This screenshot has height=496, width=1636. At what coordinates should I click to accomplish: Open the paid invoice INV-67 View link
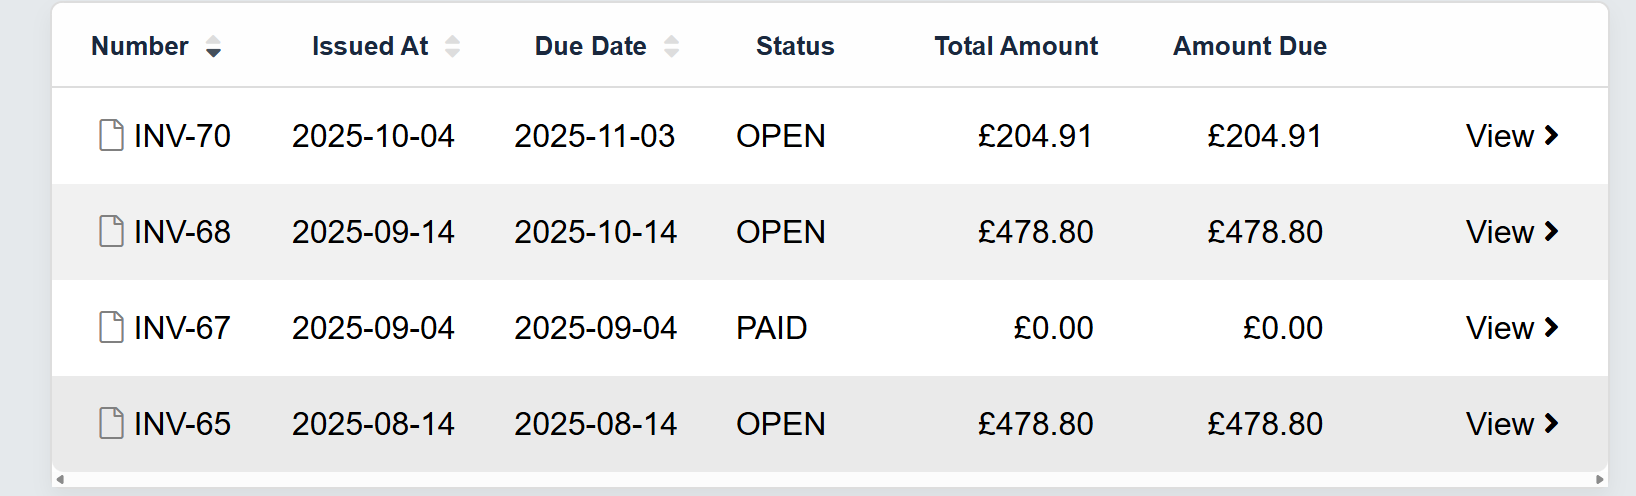[1499, 328]
